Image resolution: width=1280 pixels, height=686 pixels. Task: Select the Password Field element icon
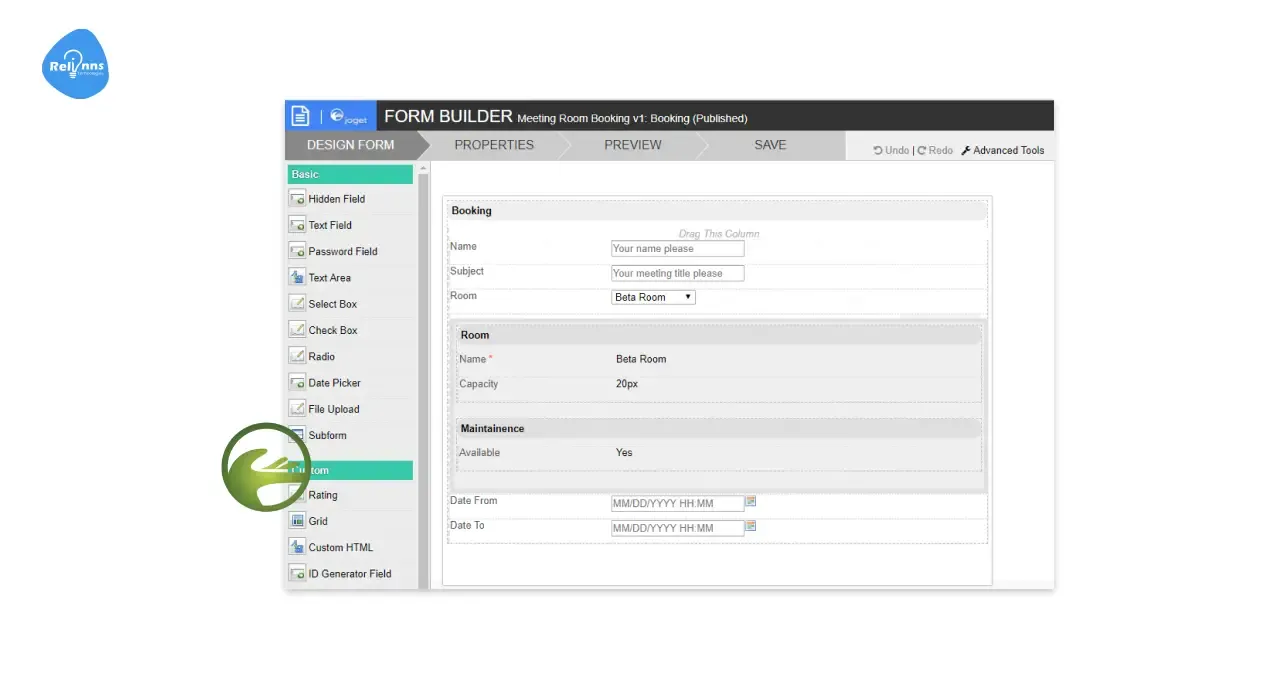click(297, 251)
